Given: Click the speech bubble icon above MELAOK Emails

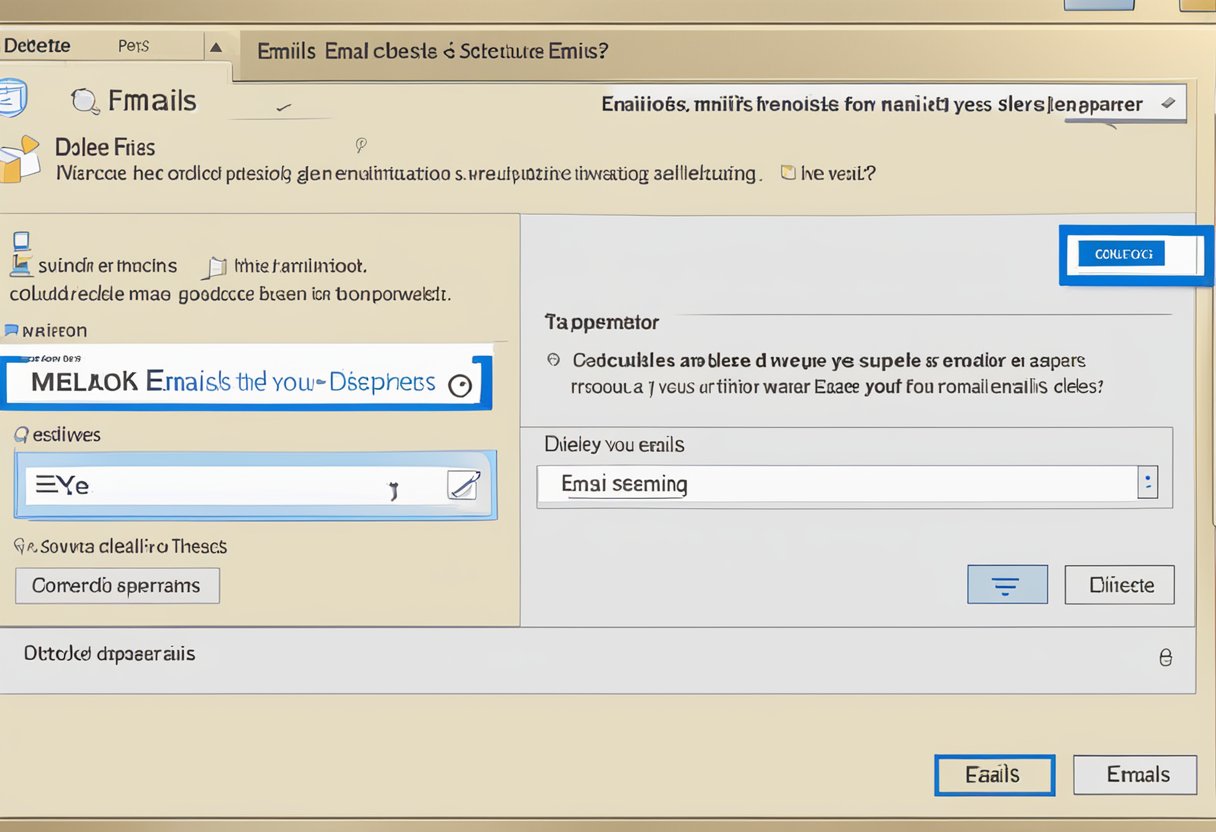Looking at the screenshot, I should [10, 329].
